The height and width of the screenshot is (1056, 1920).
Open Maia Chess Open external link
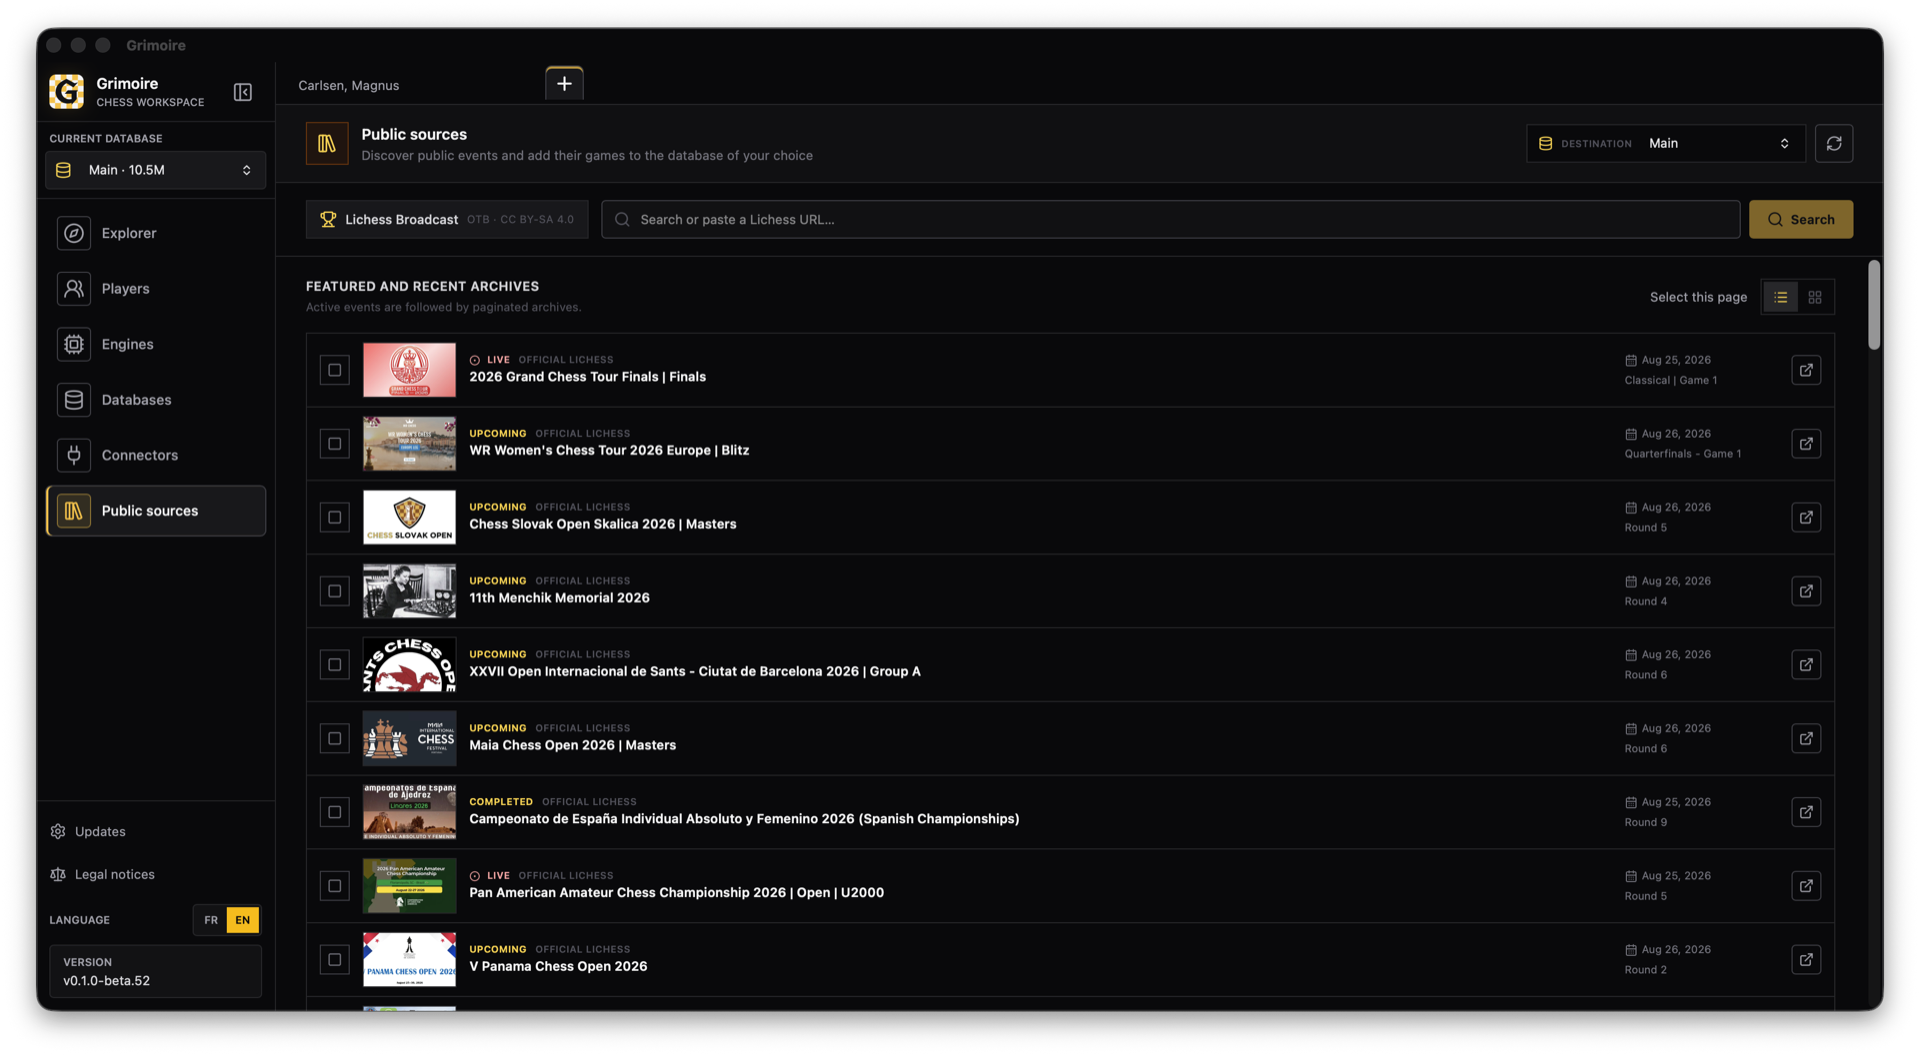point(1806,738)
